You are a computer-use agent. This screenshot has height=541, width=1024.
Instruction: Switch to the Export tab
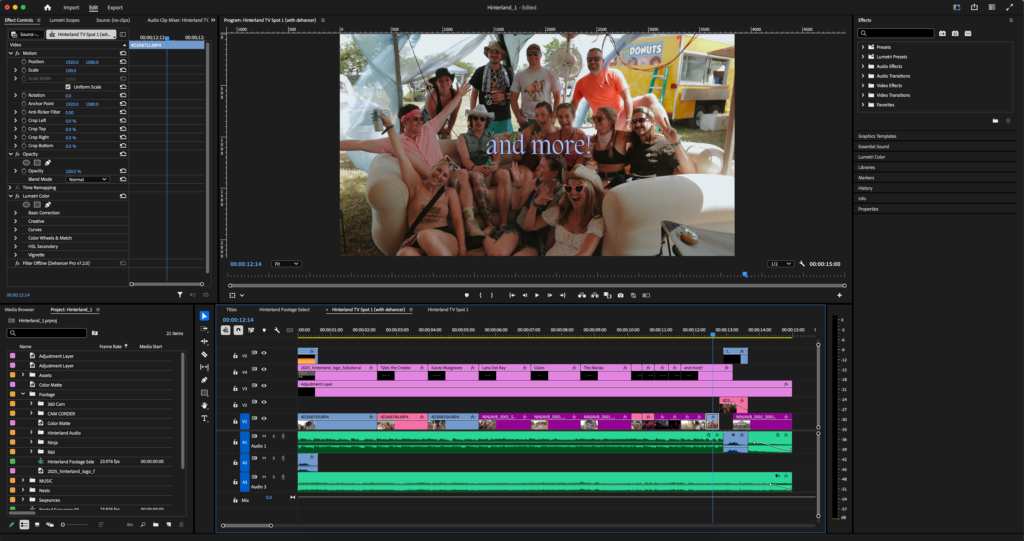coord(115,8)
